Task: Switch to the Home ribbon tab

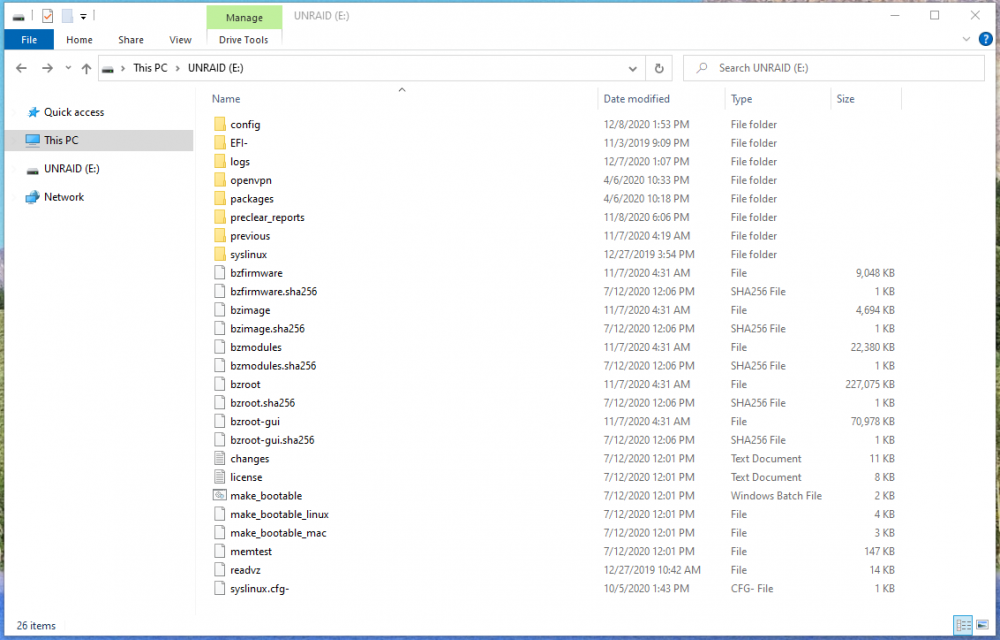Action: [x=79, y=40]
